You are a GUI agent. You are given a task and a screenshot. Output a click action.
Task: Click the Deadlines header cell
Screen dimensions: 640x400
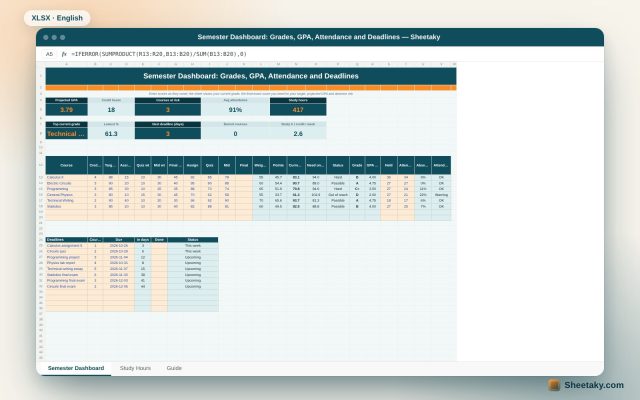click(x=67, y=240)
